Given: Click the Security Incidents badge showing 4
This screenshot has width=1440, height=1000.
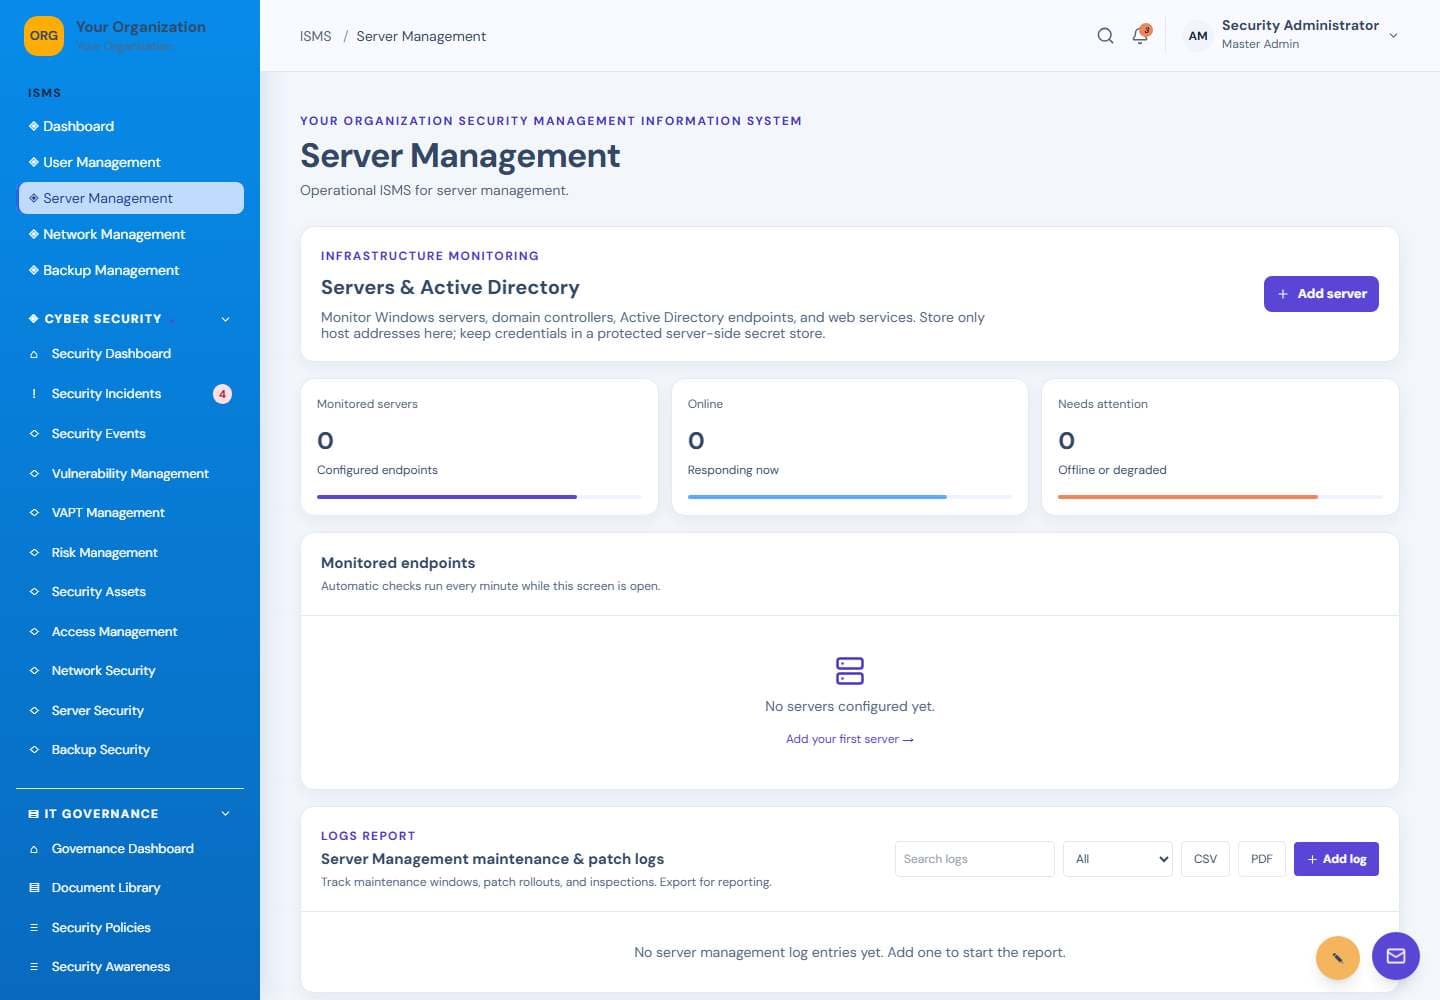Looking at the screenshot, I should tap(222, 394).
